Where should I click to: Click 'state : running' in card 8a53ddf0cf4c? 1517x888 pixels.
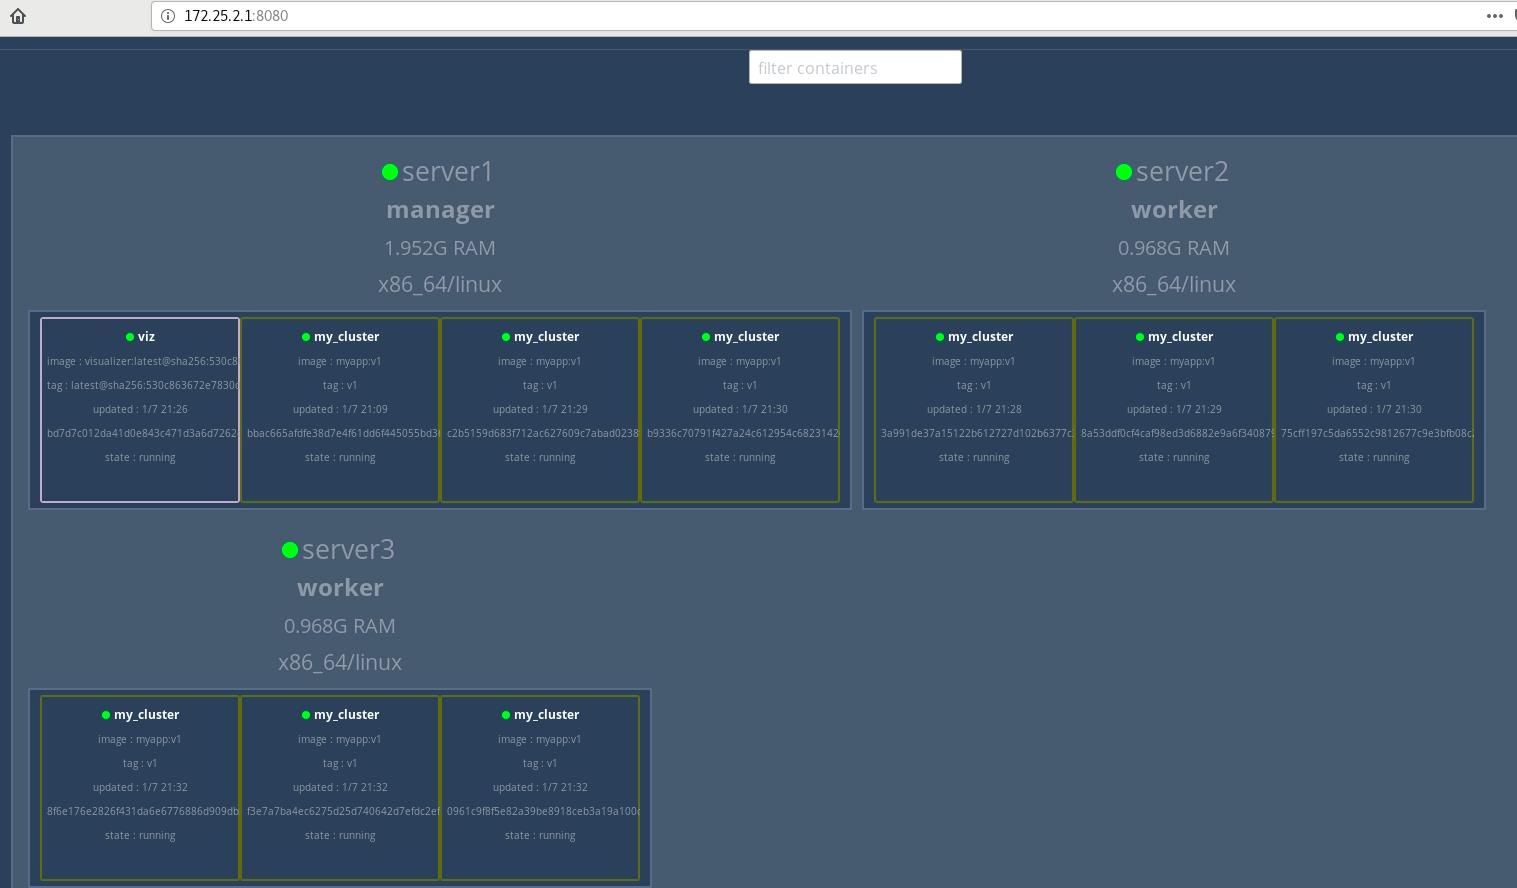pyautogui.click(x=1174, y=457)
